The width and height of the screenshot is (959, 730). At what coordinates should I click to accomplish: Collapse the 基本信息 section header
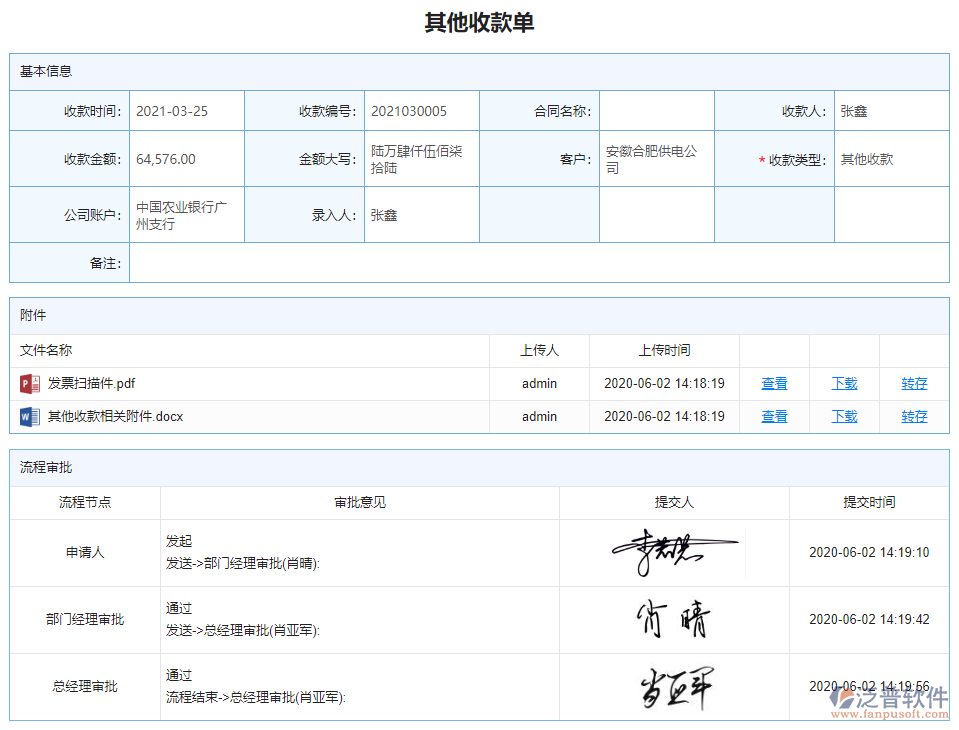(42, 71)
